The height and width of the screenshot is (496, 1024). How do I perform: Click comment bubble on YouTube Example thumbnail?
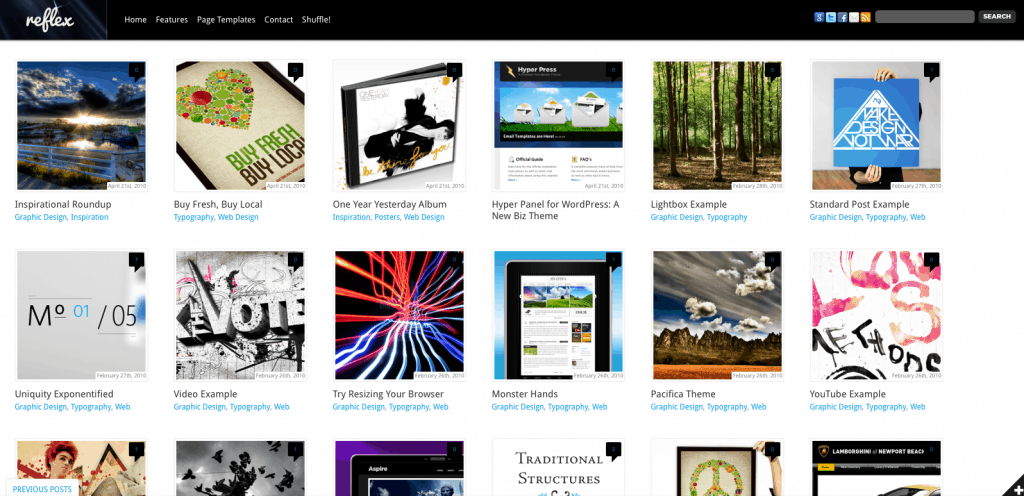click(x=931, y=260)
